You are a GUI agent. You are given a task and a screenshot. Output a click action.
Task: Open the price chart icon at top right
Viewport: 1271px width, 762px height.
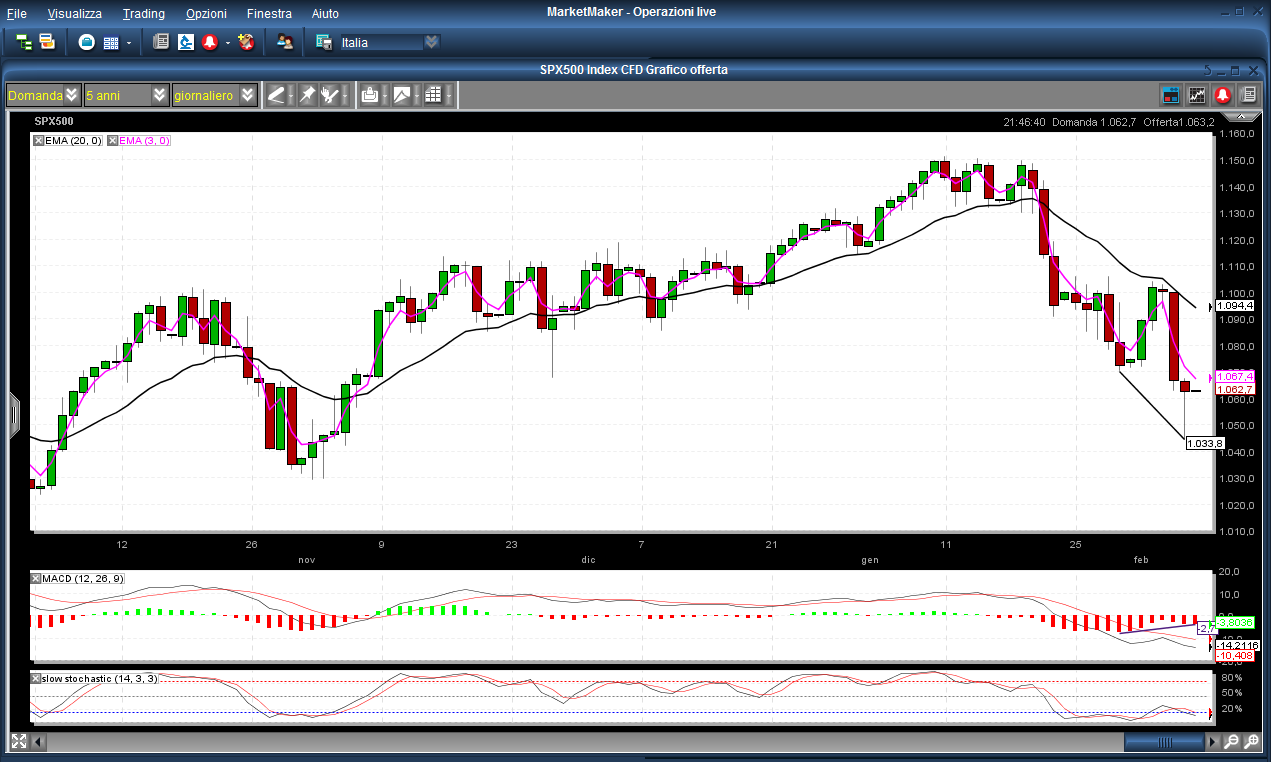(1196, 95)
